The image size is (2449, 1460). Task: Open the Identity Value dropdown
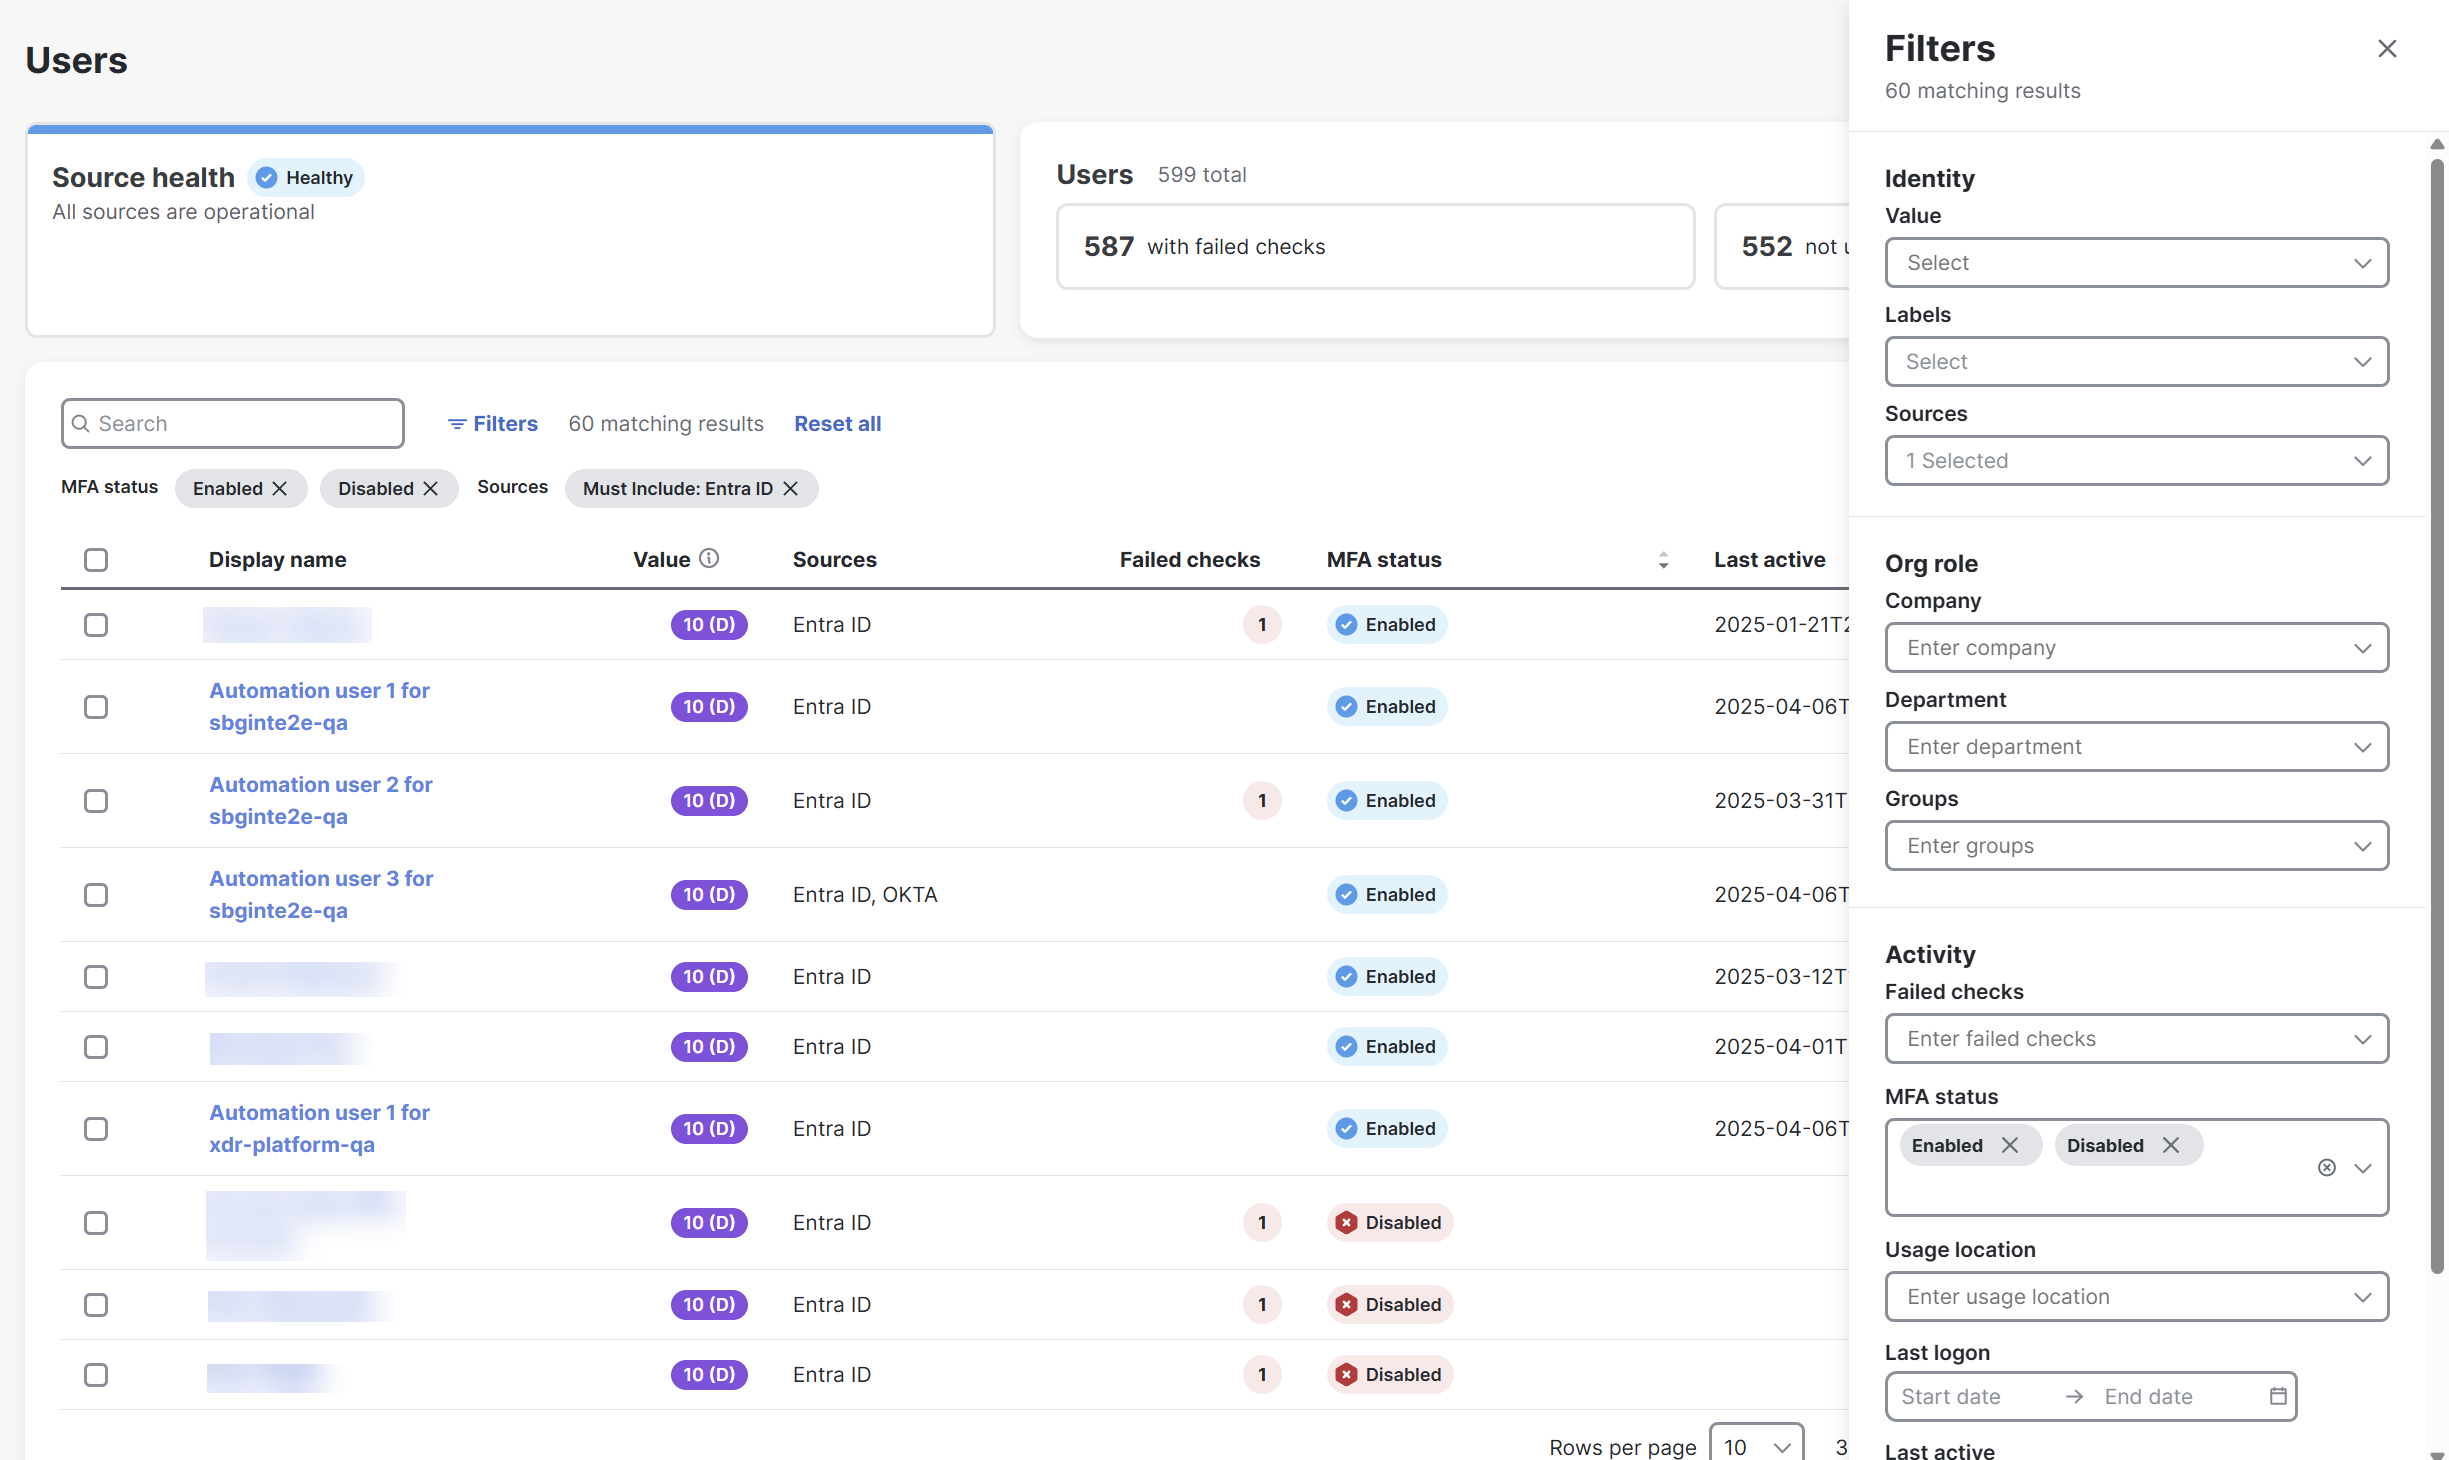(2136, 262)
